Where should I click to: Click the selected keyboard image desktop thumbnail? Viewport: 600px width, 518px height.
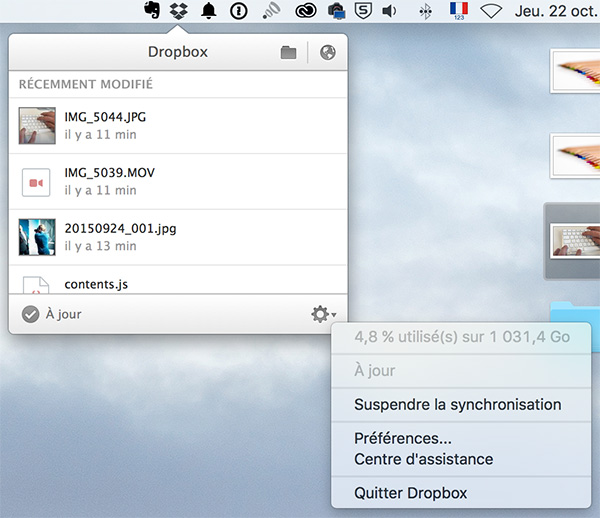[x=575, y=241]
